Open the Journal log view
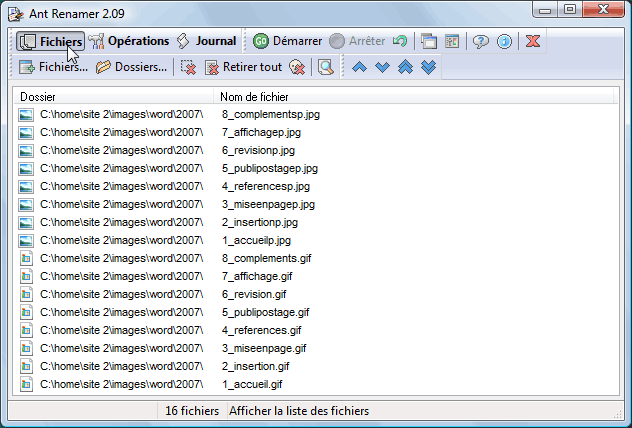This screenshot has width=632, height=428. (206, 42)
